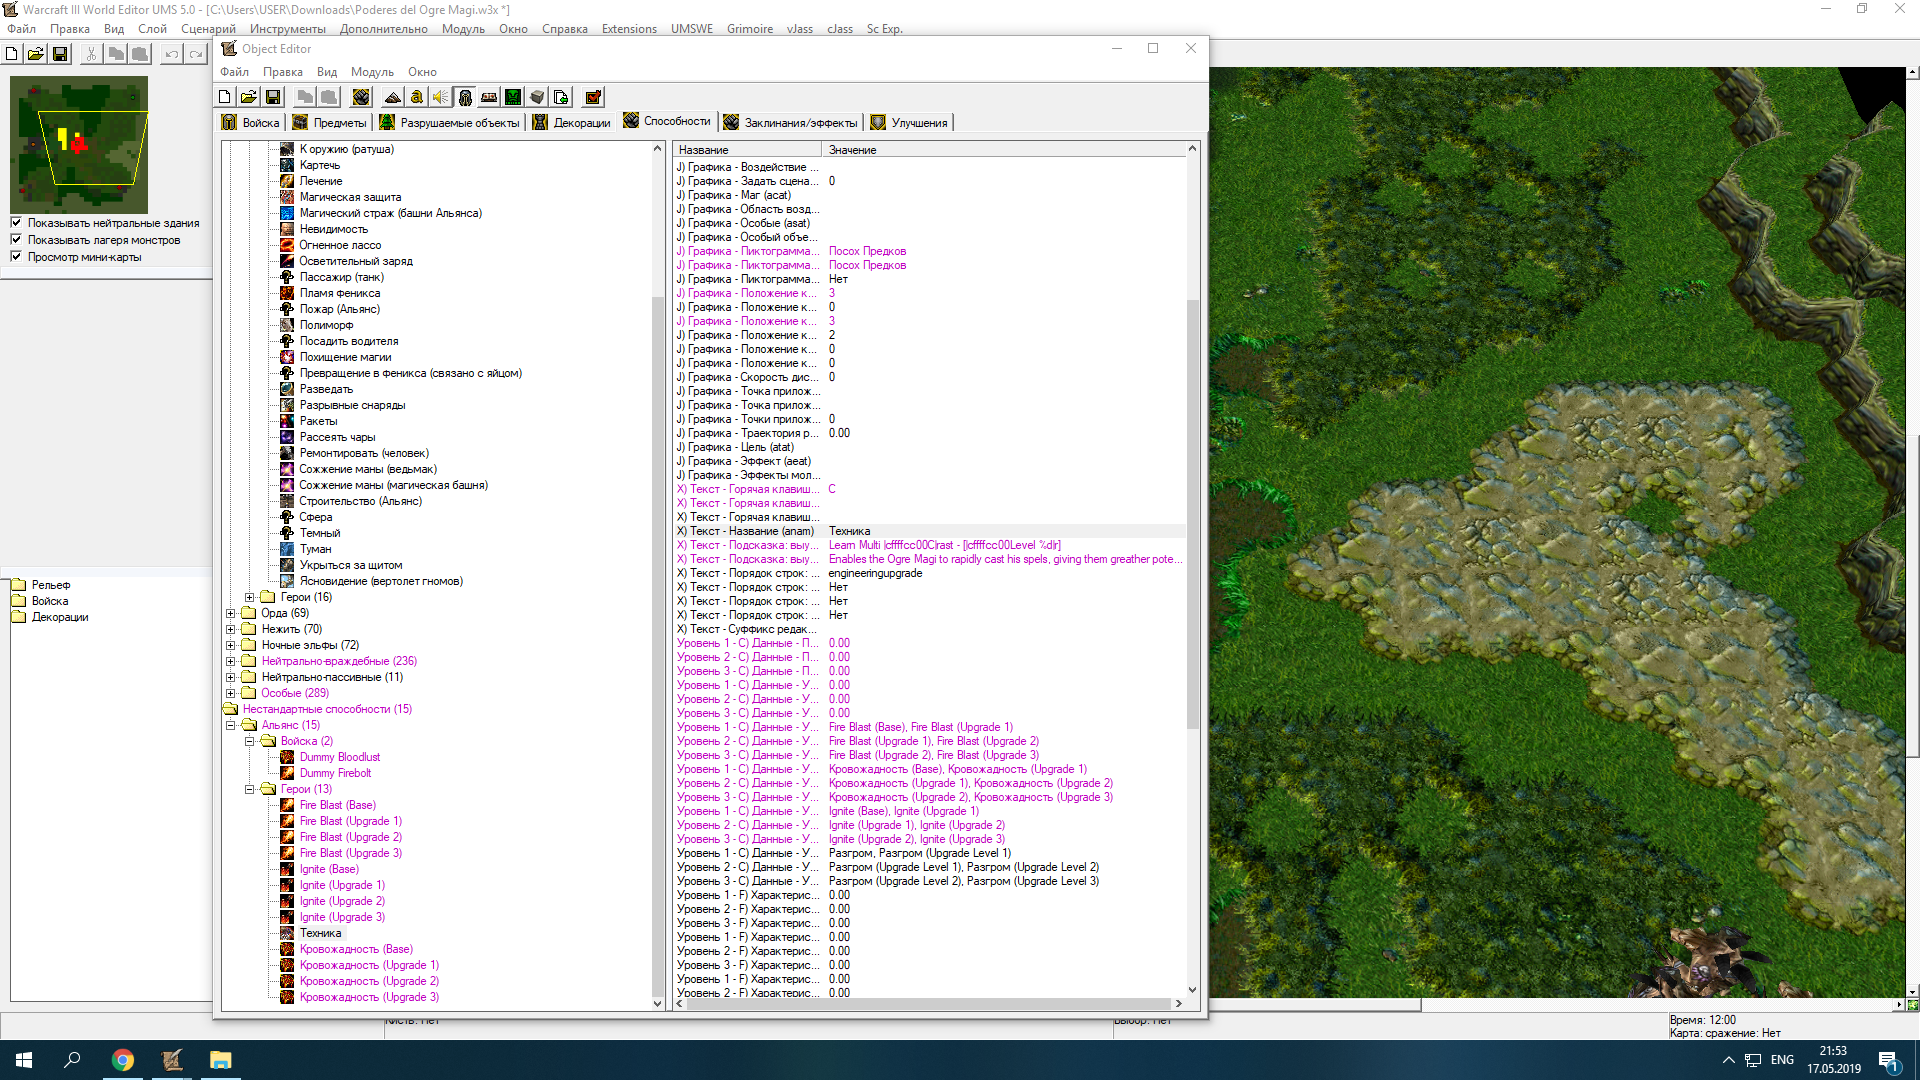Viewport: 1920px width, 1080px height.
Task: Open the Object Manager cube icon
Action: click(537, 97)
